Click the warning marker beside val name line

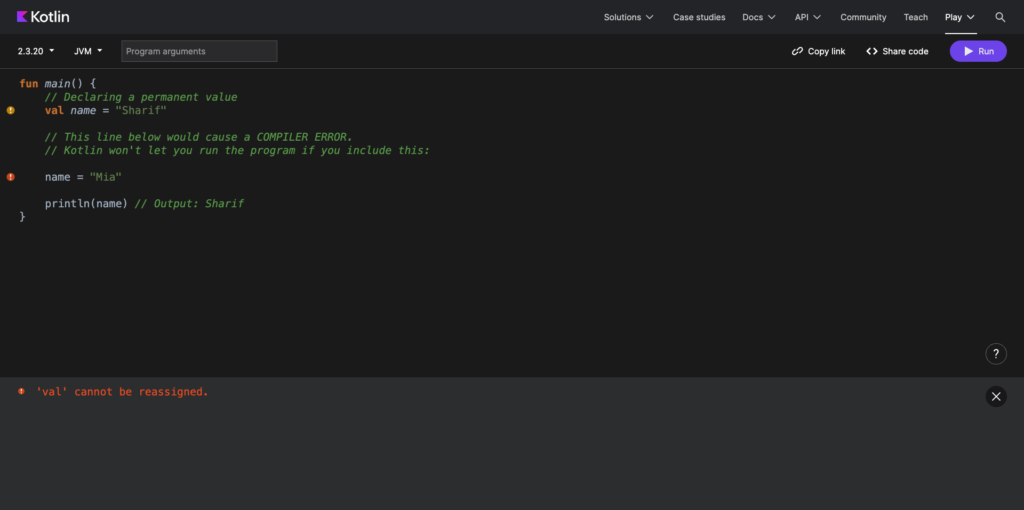11,111
